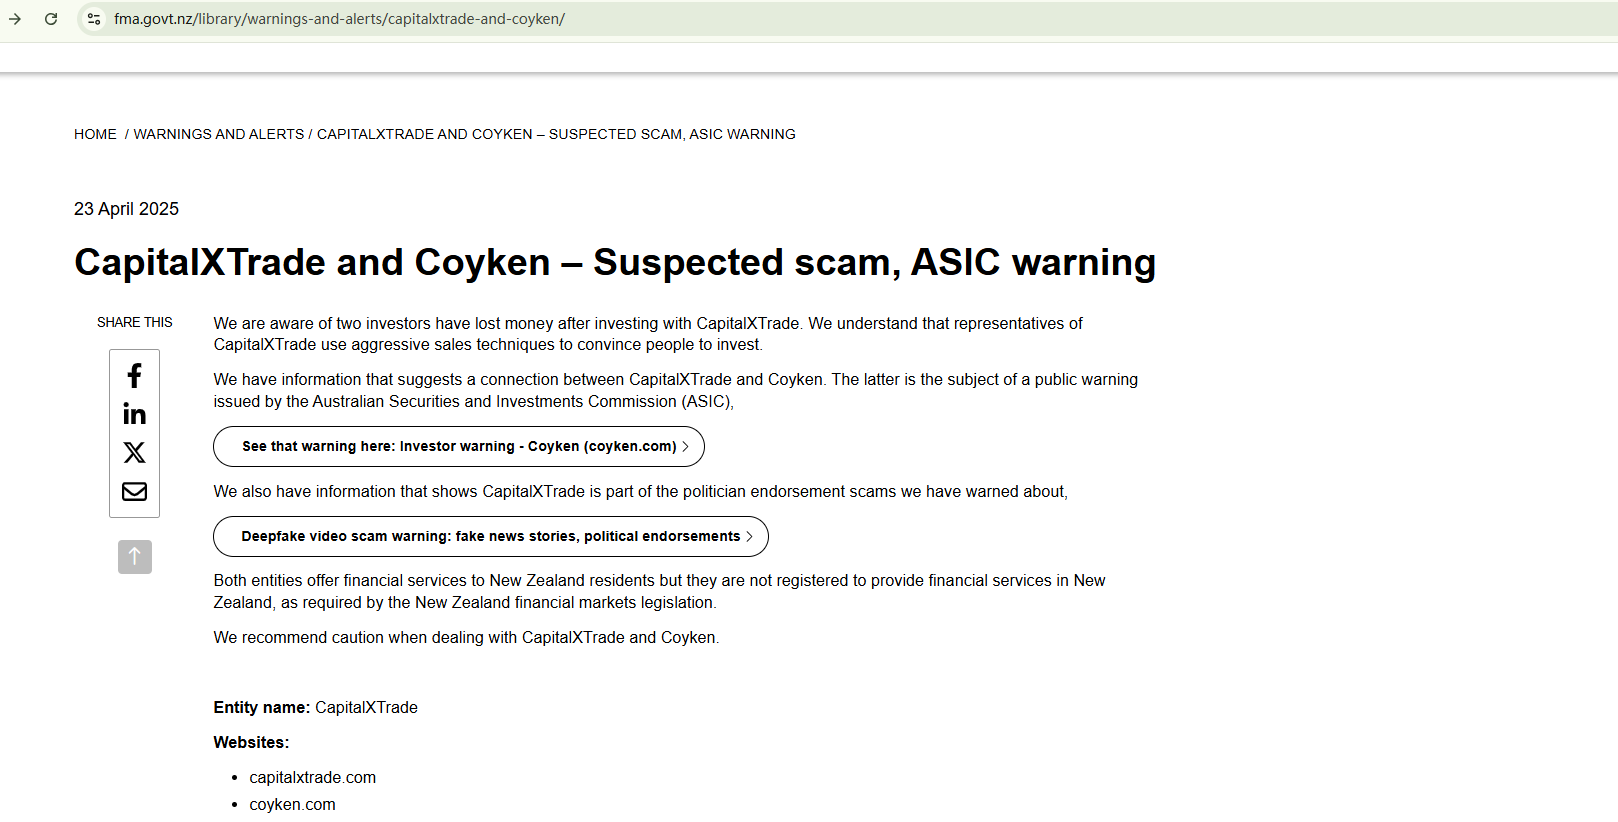Open the site information icon
1618x822 pixels.
pyautogui.click(x=94, y=19)
